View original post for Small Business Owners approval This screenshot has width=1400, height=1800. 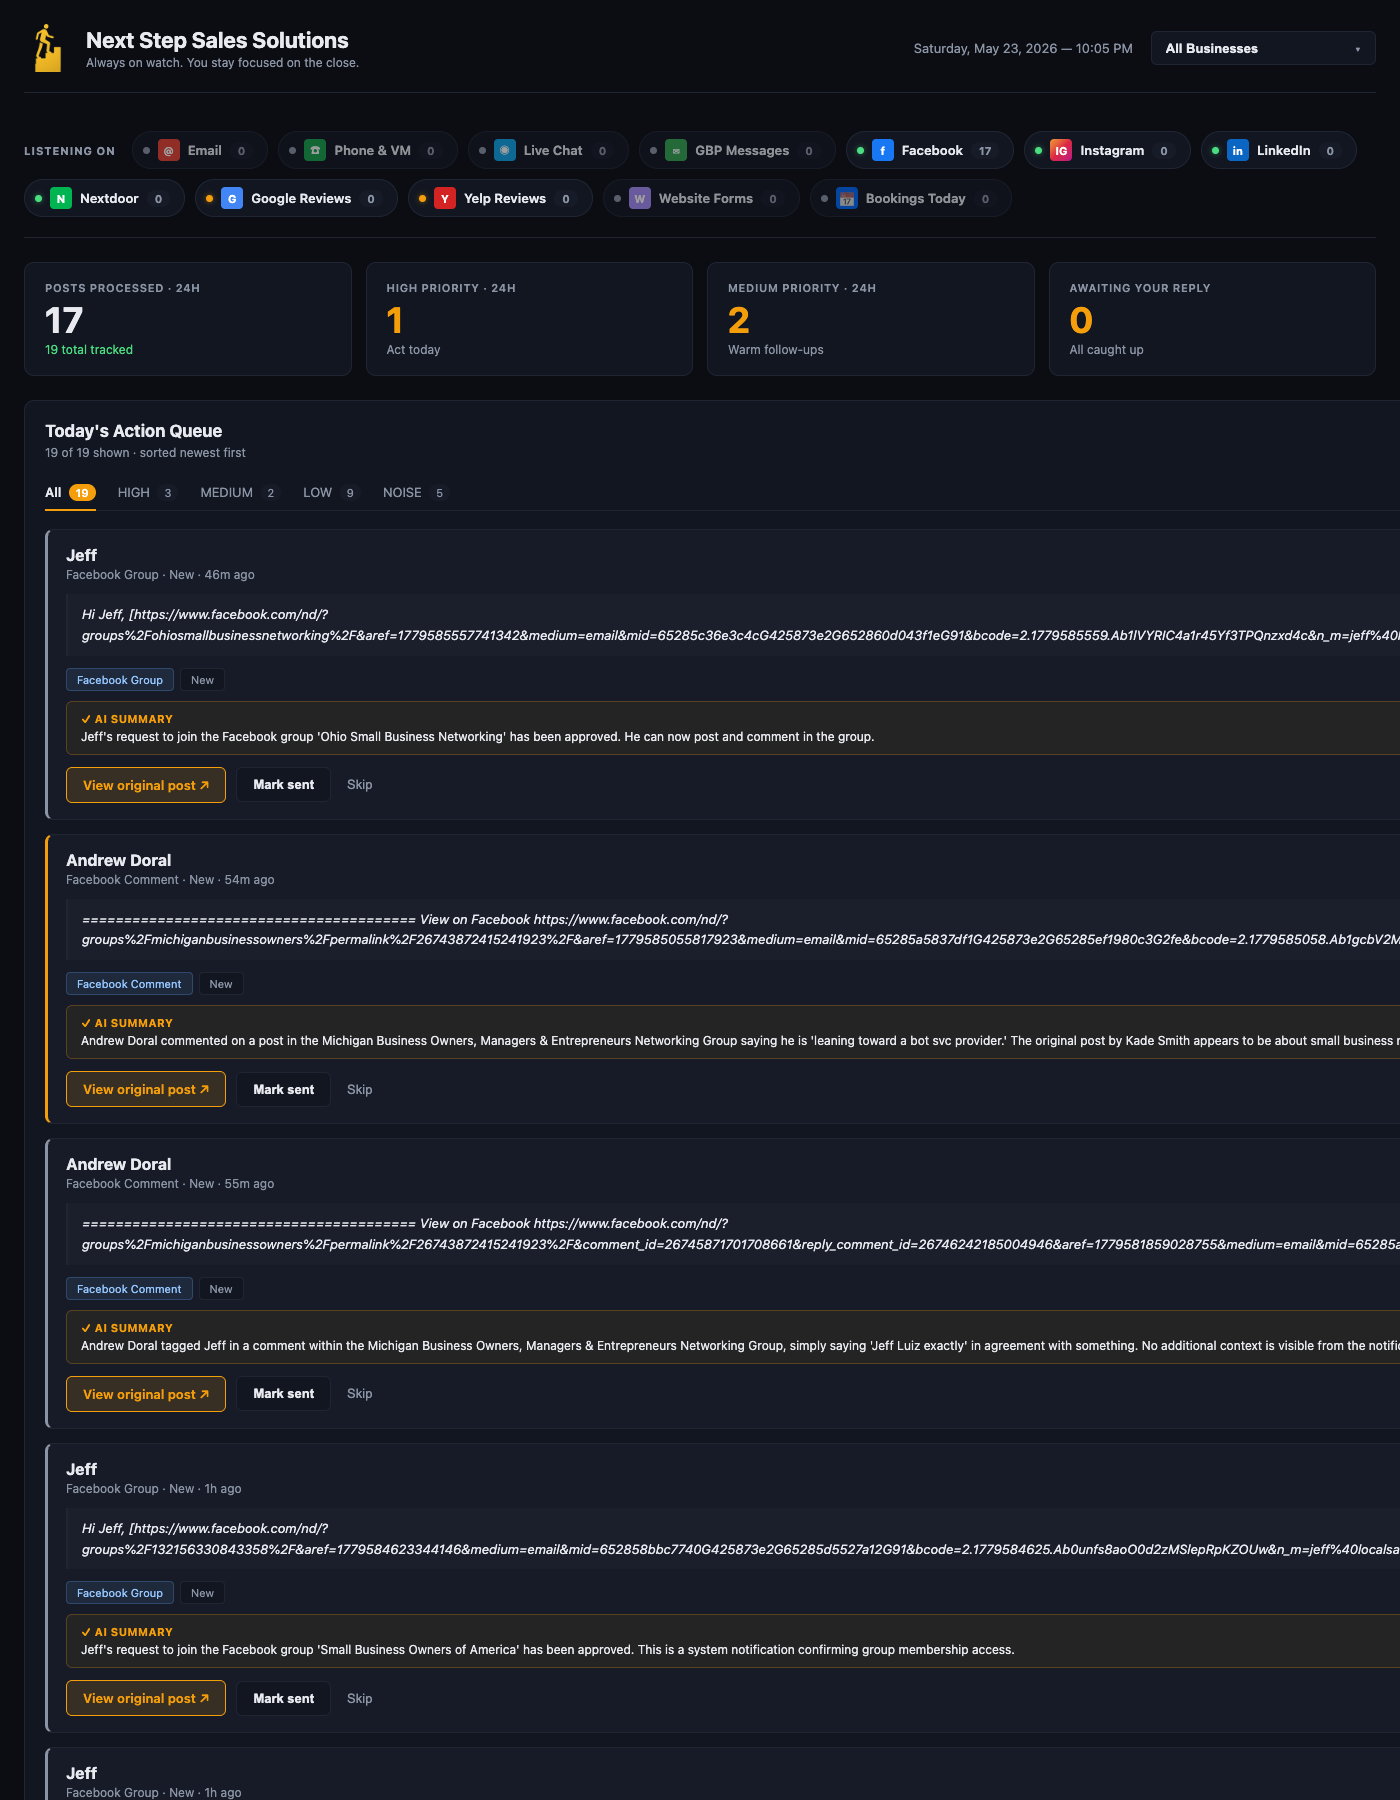tap(146, 1698)
